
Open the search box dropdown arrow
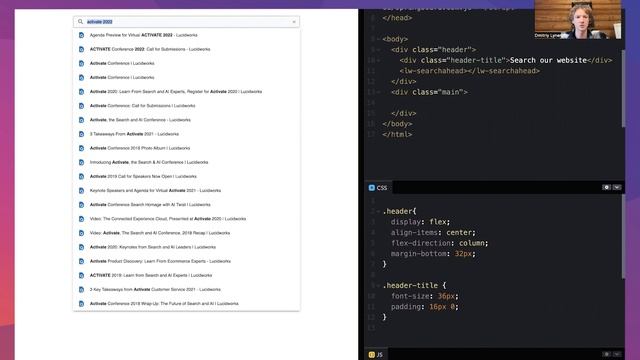294,22
